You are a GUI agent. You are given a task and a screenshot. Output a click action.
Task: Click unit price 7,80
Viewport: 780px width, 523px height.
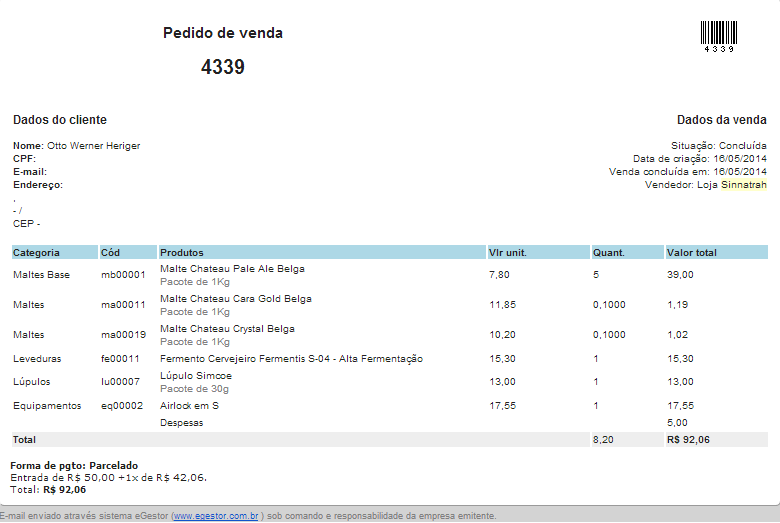(x=499, y=275)
